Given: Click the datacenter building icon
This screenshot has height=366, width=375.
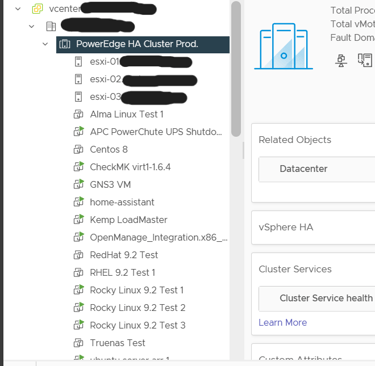Looking at the screenshot, I should click(51, 26).
